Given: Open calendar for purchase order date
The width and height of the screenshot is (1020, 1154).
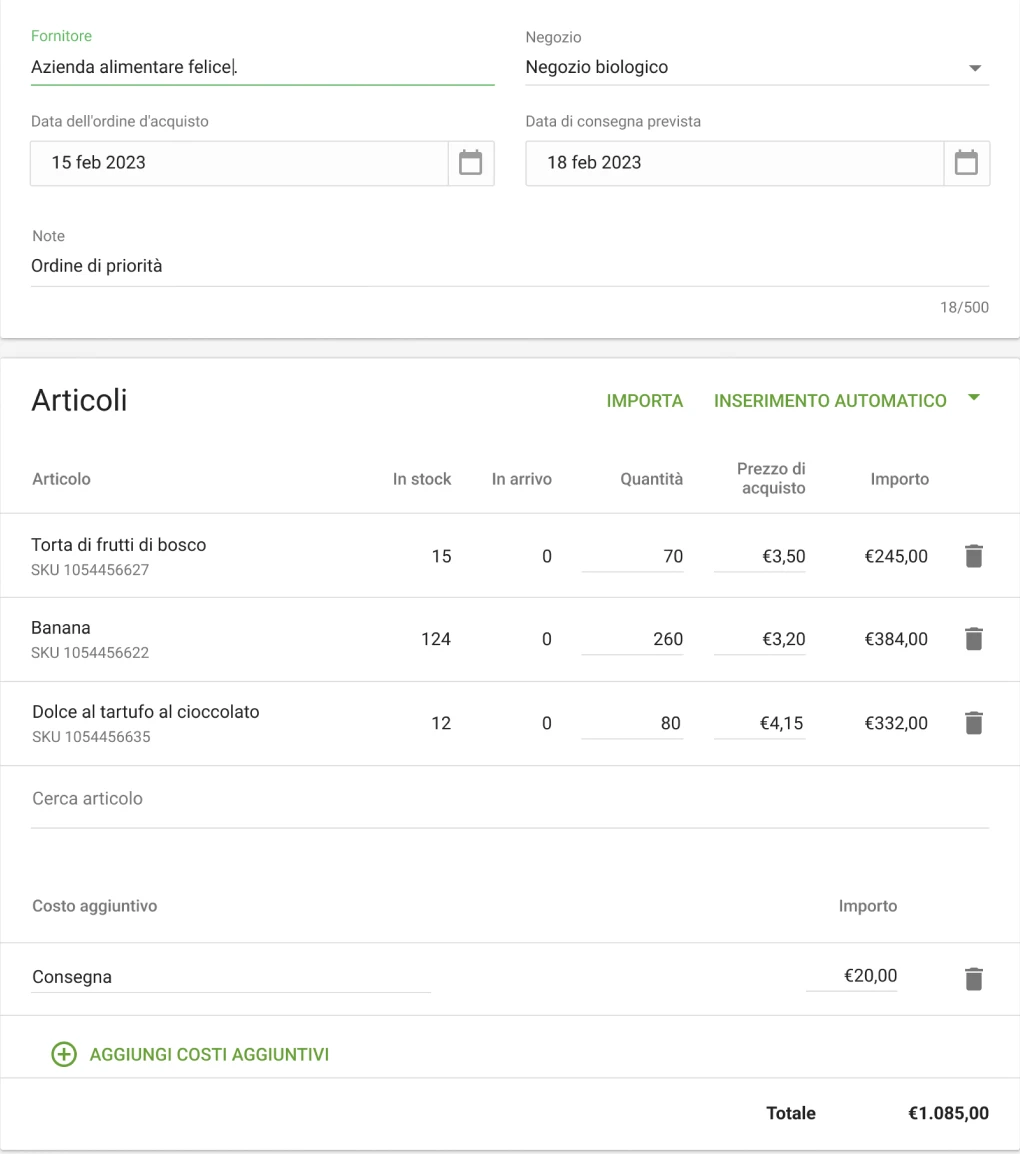Looking at the screenshot, I should (470, 163).
